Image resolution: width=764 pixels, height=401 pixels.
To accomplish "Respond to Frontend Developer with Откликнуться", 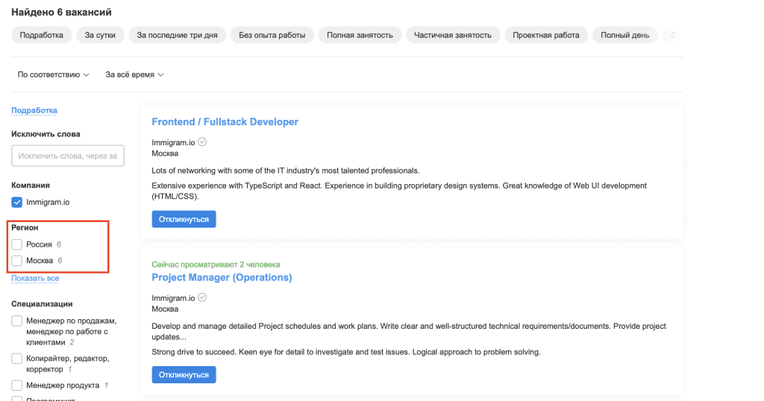I will (x=184, y=219).
